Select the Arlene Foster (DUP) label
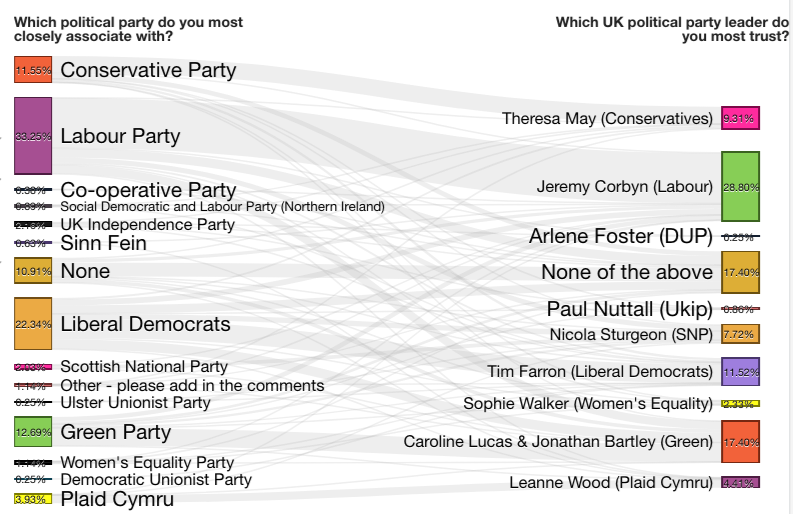The image size is (793, 514). [x=621, y=236]
